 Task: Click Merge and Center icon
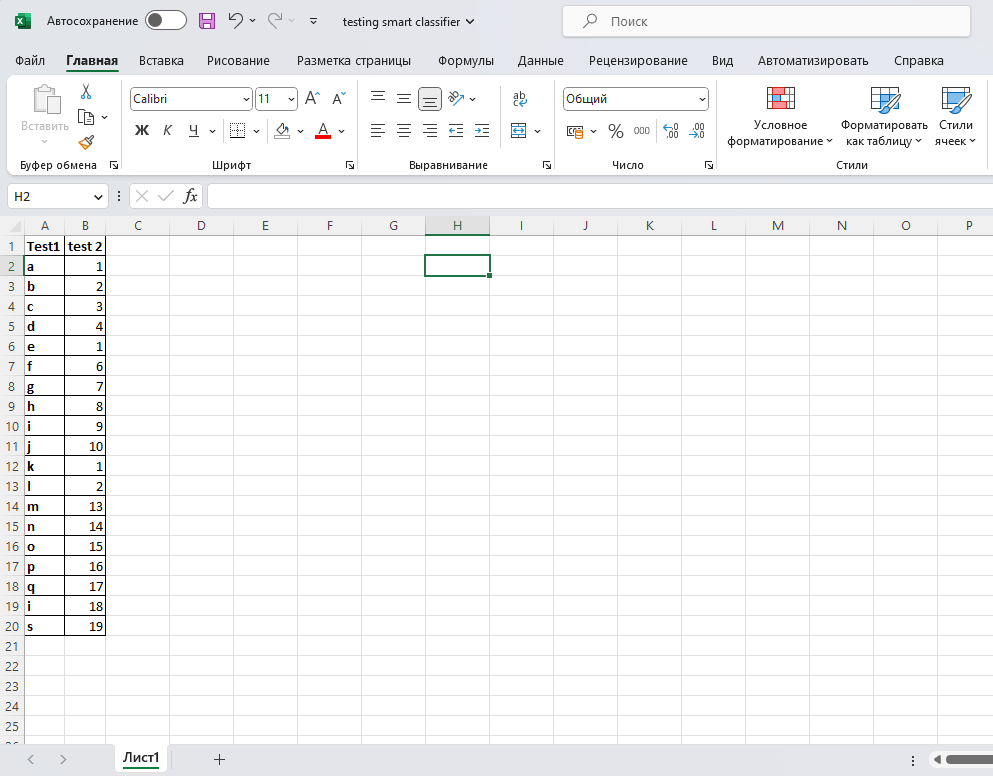click(519, 130)
